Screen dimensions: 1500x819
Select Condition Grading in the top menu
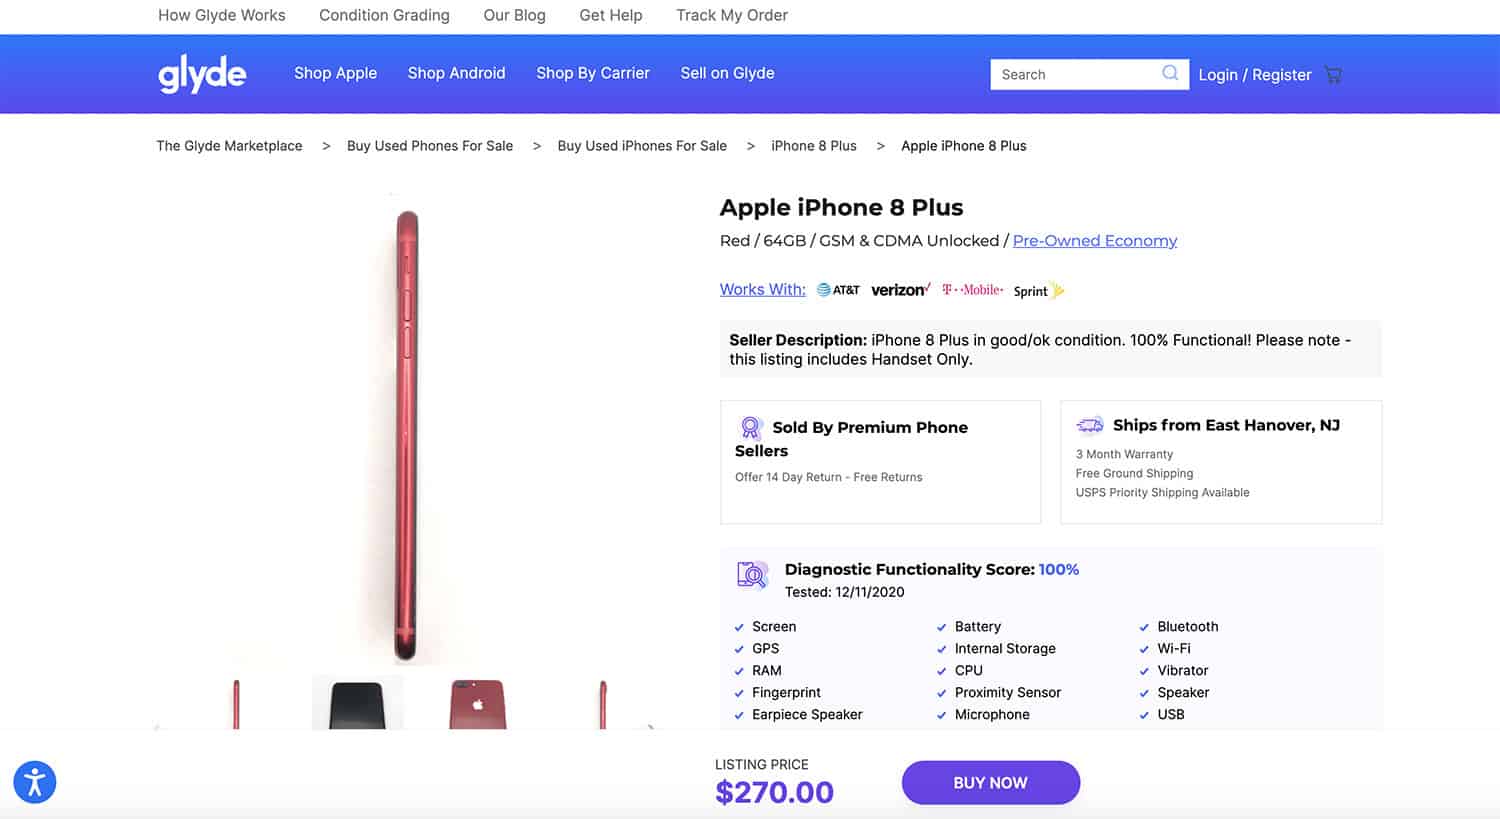384,15
